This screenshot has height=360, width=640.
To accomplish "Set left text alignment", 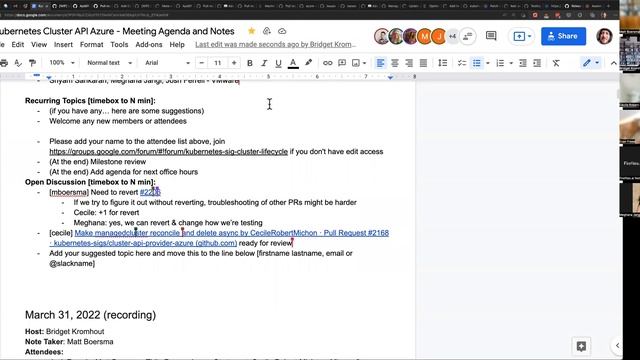I will (x=380, y=63).
